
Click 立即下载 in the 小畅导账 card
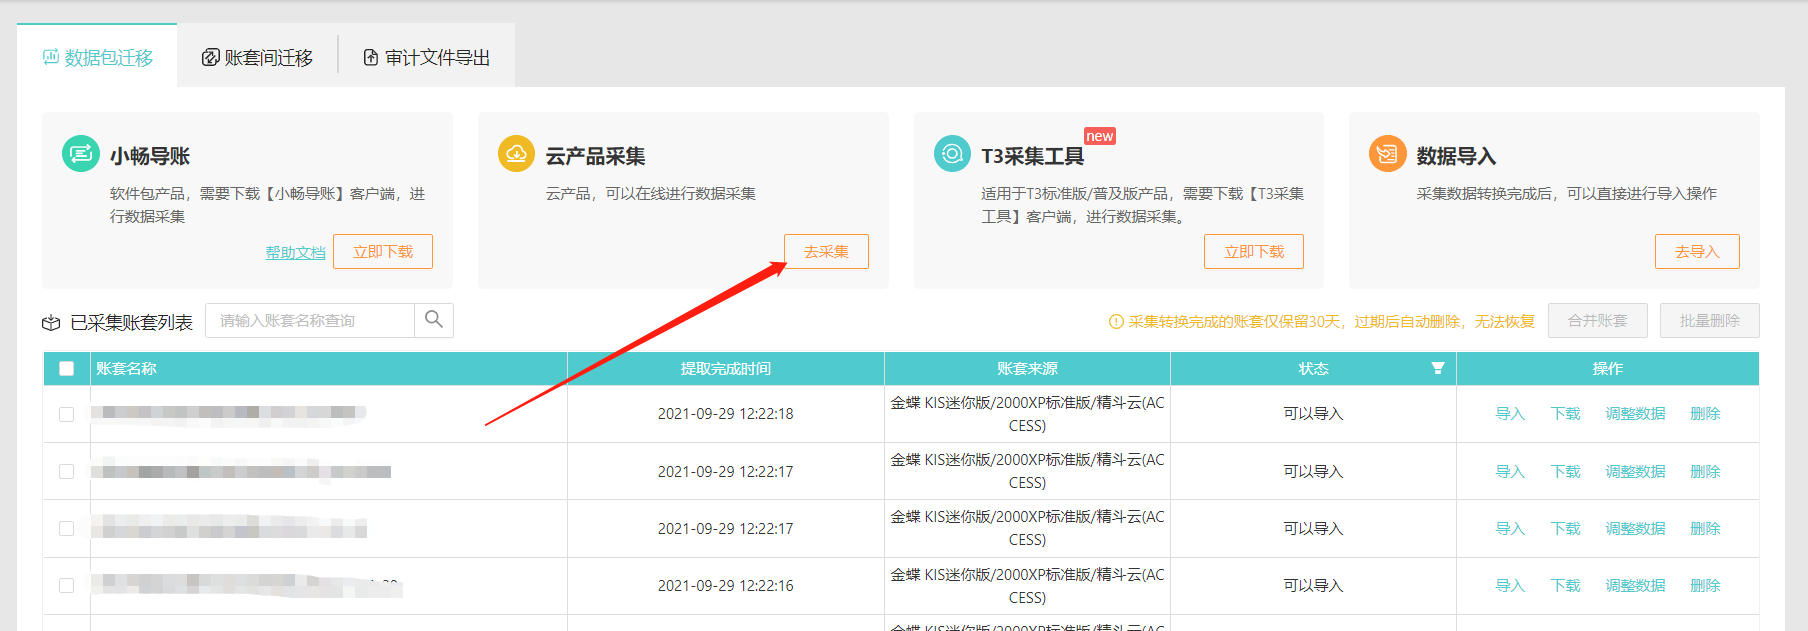pyautogui.click(x=383, y=251)
